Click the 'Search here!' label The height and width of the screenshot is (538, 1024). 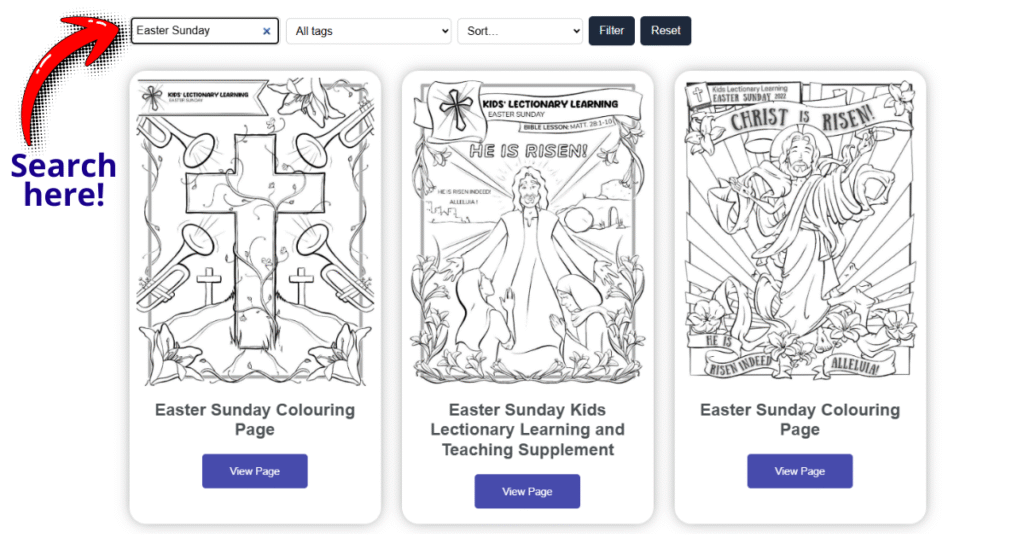click(x=64, y=180)
